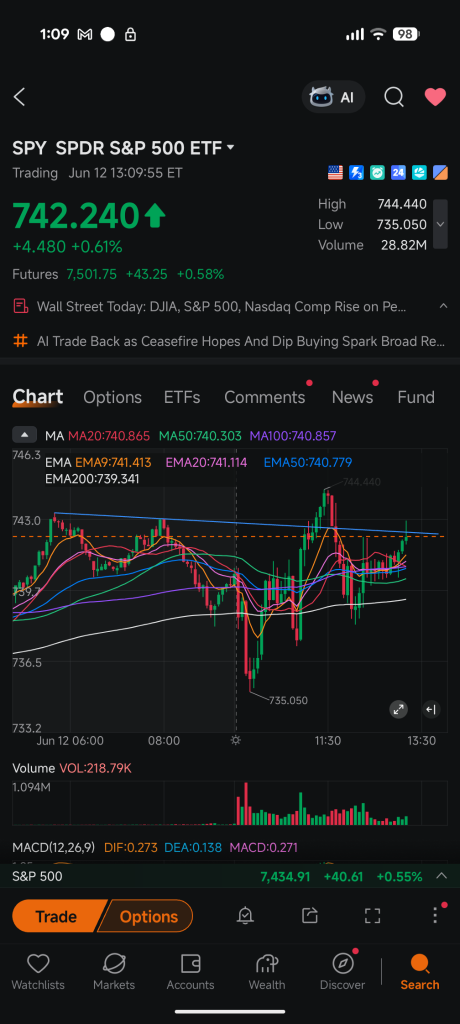Collapse the news headlines with chevron
The image size is (460, 1024).
(x=442, y=306)
